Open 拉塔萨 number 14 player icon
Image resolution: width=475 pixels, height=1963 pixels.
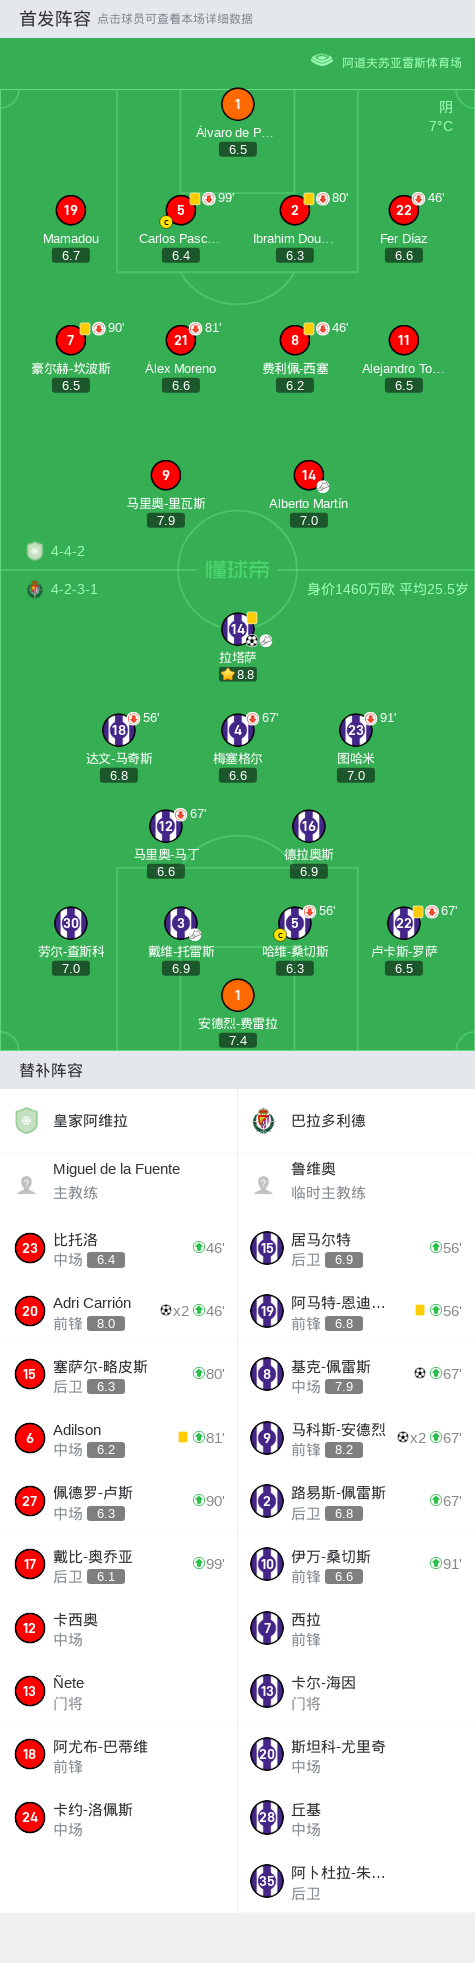[x=237, y=629]
